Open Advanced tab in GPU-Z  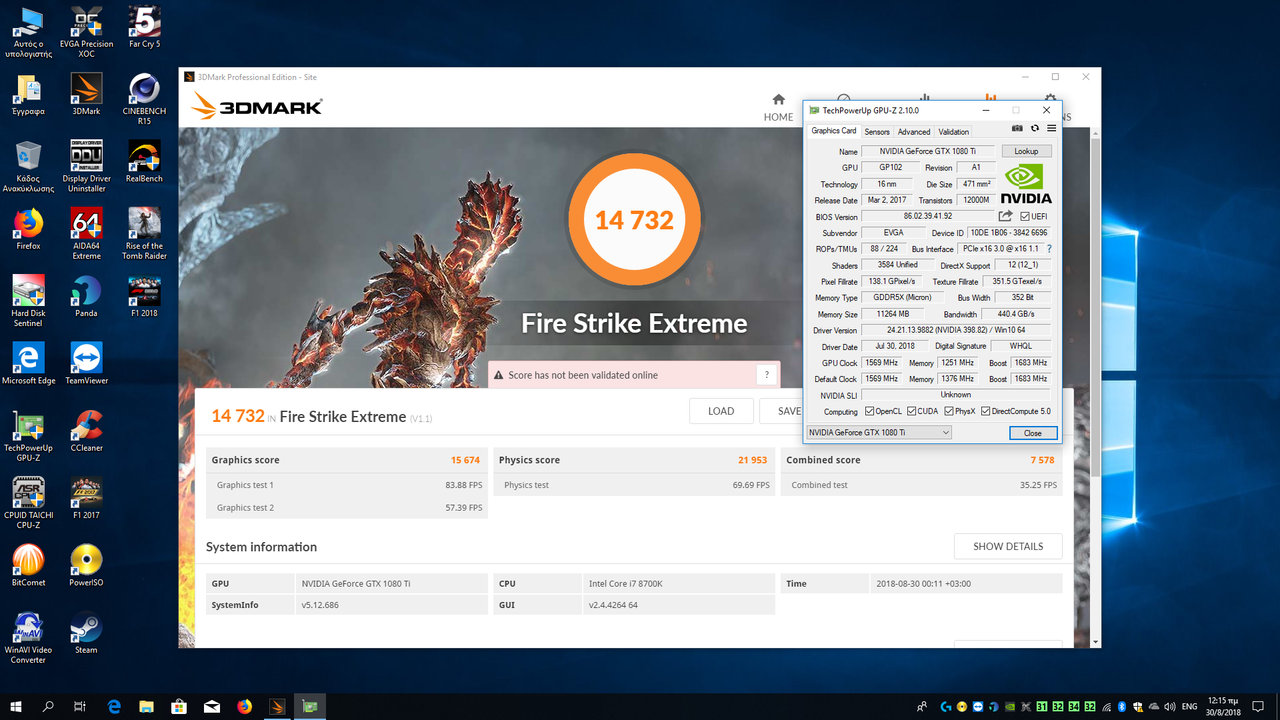pyautogui.click(x=913, y=132)
